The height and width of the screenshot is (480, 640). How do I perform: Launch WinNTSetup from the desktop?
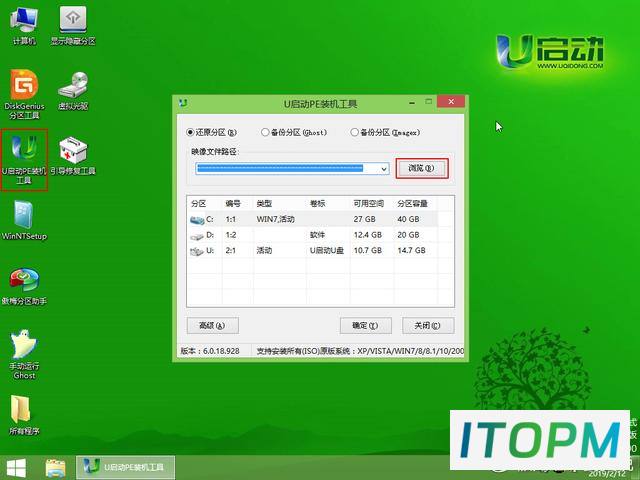pyautogui.click(x=24, y=220)
